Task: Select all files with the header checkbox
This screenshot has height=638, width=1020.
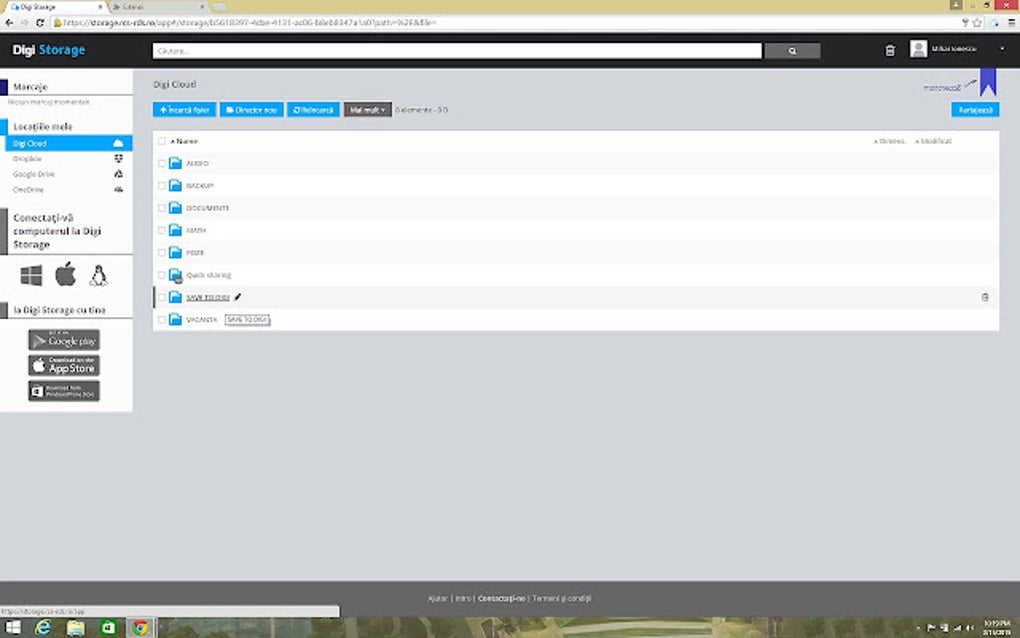Action: [161, 141]
